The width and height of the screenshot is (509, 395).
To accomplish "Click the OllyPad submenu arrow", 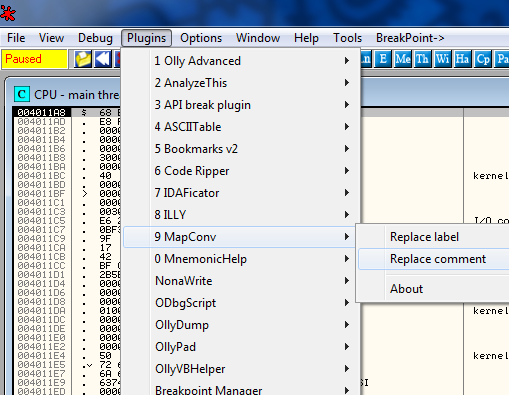I will click(347, 347).
